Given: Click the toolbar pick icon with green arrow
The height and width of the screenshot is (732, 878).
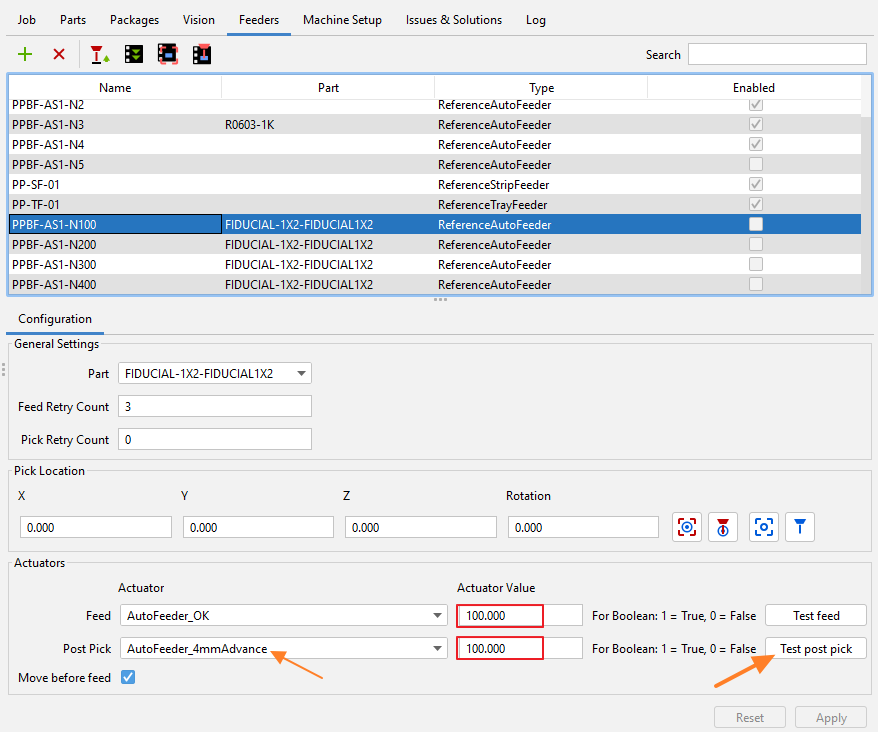Looking at the screenshot, I should coord(100,54).
